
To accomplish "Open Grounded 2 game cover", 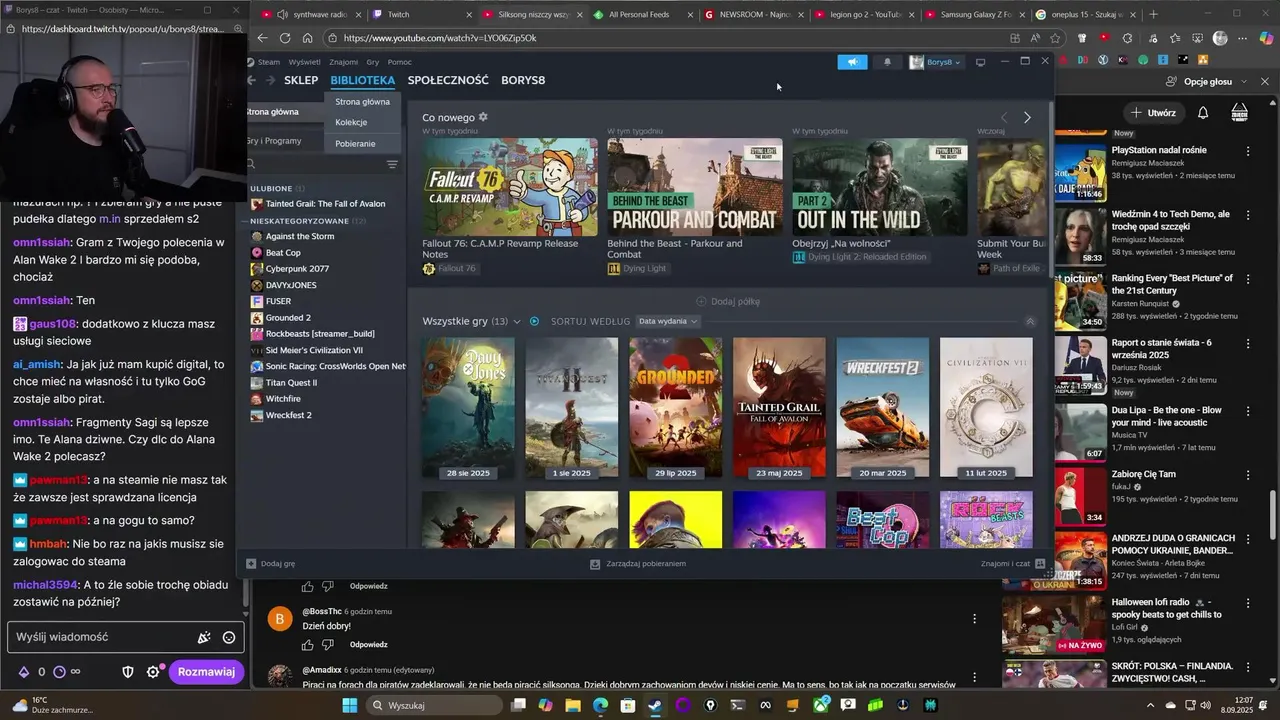I will tap(676, 408).
